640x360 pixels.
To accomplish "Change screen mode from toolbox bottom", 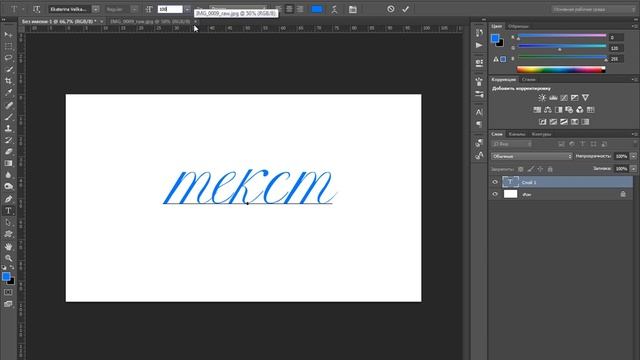I will (x=8, y=304).
